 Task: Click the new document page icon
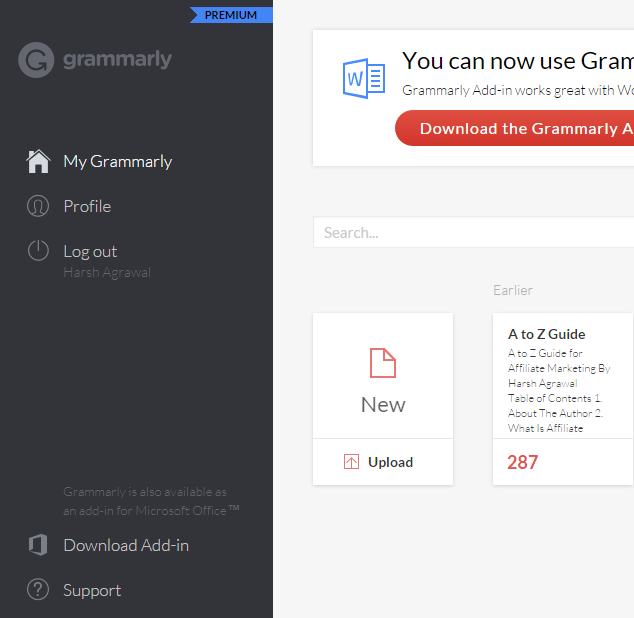pyautogui.click(x=383, y=363)
